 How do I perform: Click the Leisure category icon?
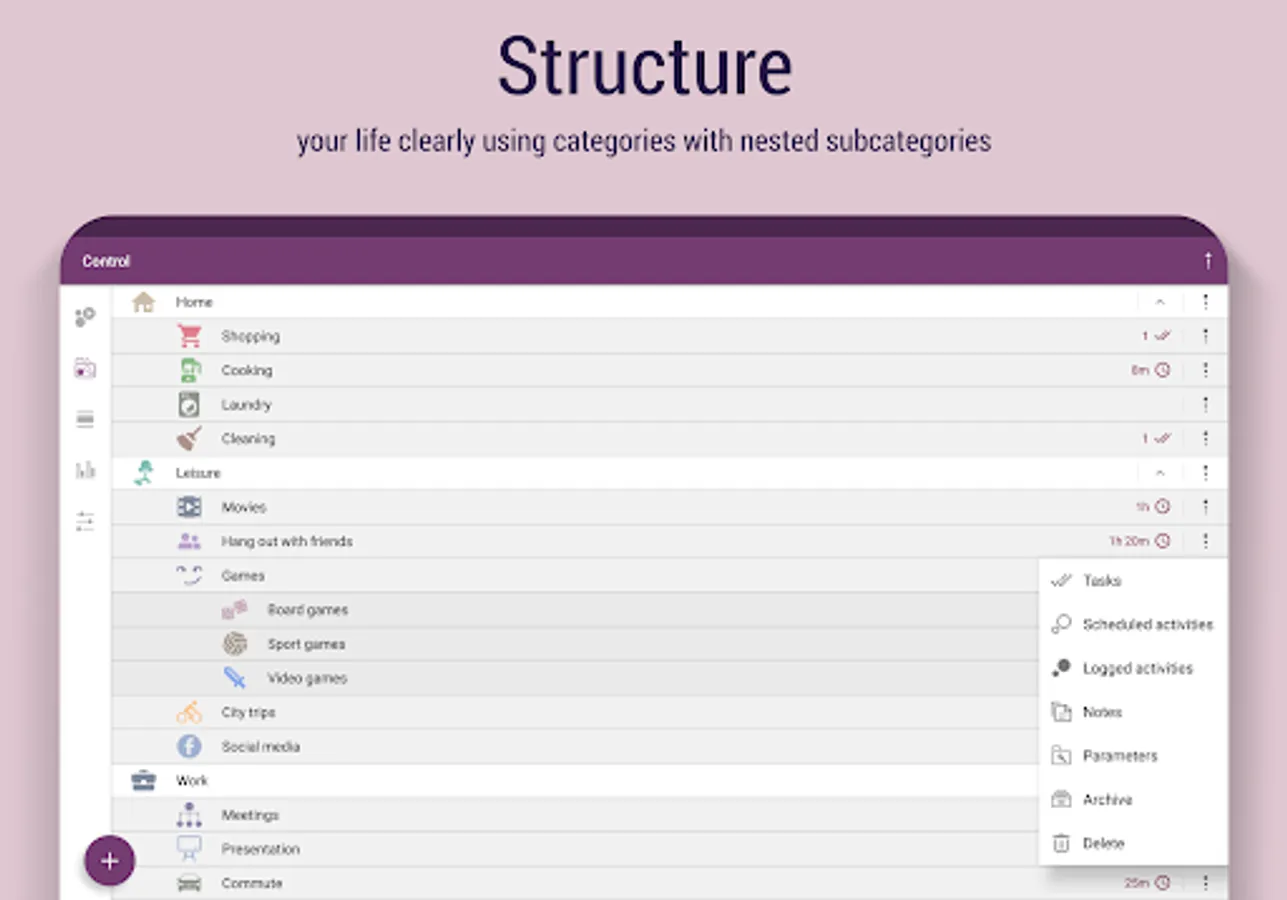[x=144, y=473]
